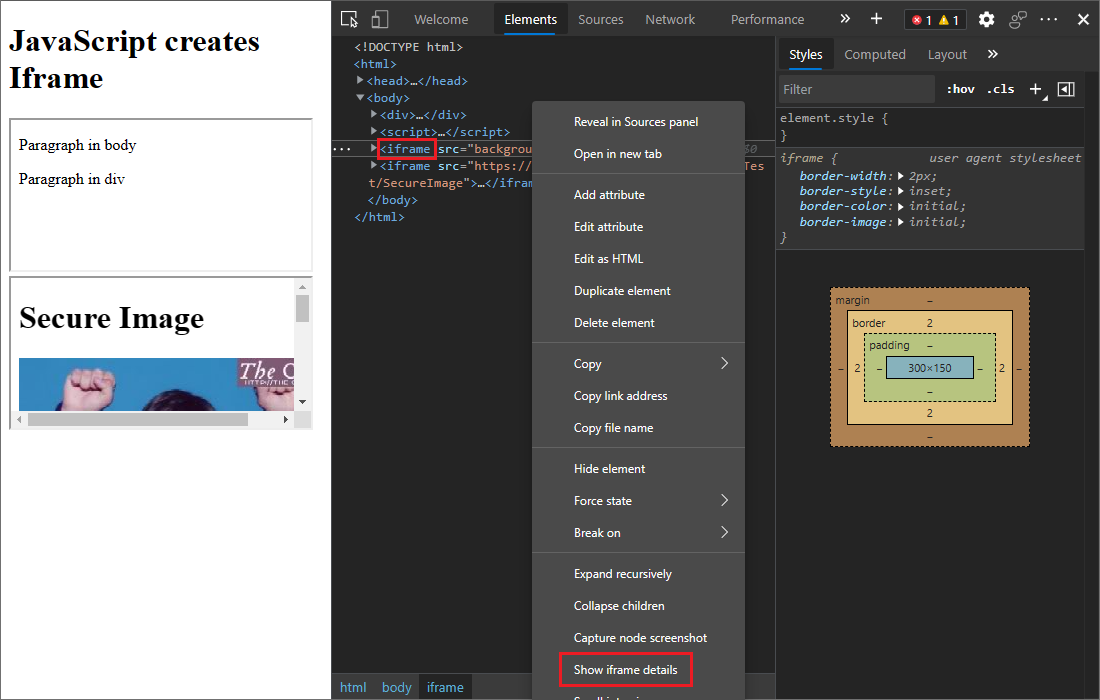Select Hide element
The image size is (1100, 700).
[638, 469]
